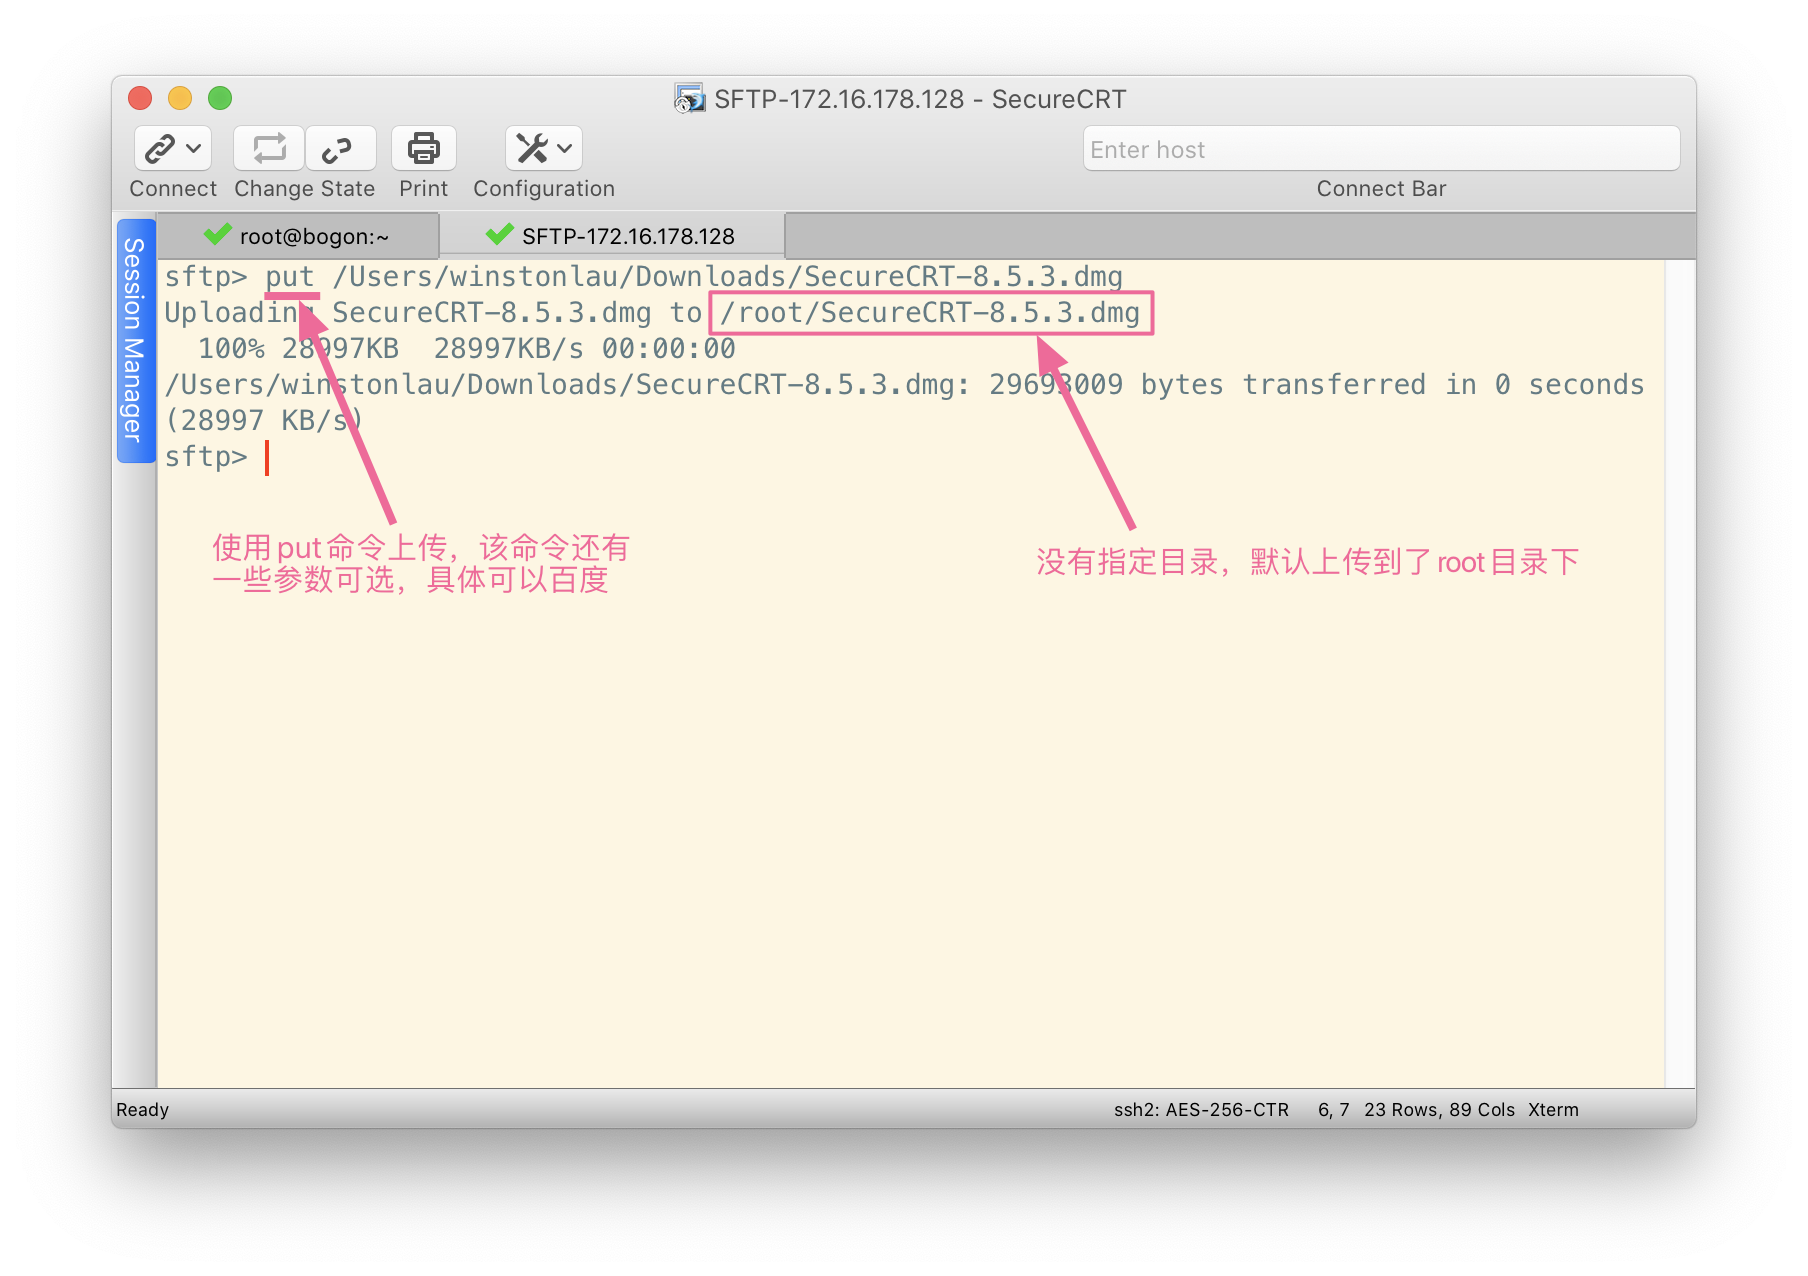Click the "bytes transferred in 0 seconds" text
Image resolution: width=1808 pixels, height=1276 pixels.
pyautogui.click(x=1392, y=385)
